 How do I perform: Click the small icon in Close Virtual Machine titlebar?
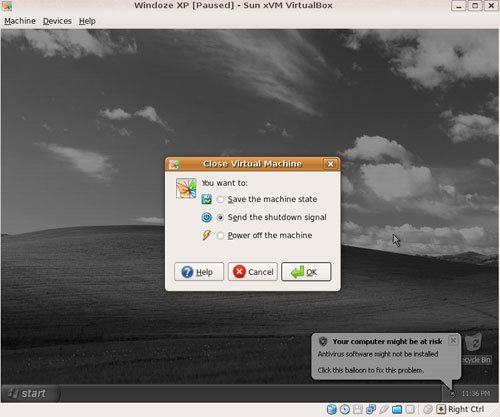pyautogui.click(x=174, y=164)
